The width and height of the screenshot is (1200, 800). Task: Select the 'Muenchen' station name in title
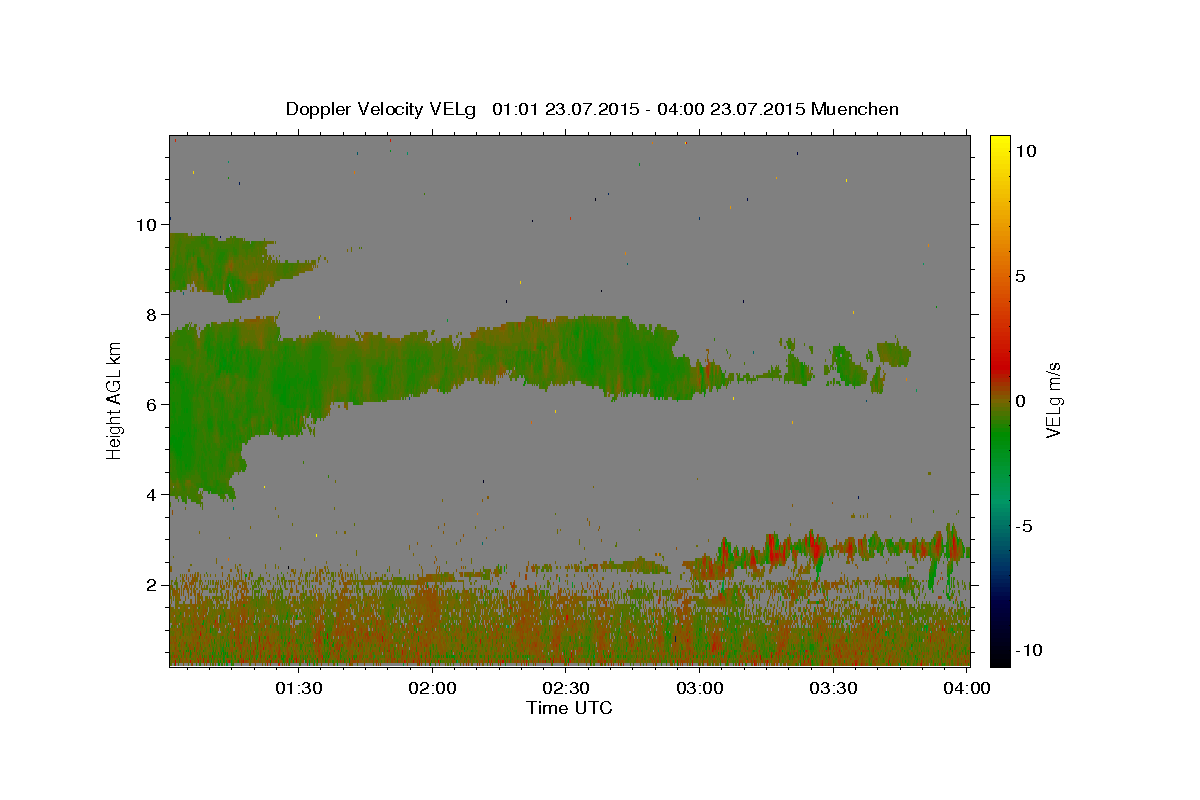pyautogui.click(x=855, y=109)
